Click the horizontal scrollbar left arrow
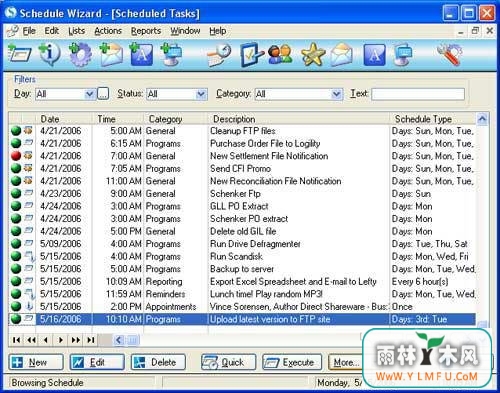This screenshot has height=393, width=500. 118,340
